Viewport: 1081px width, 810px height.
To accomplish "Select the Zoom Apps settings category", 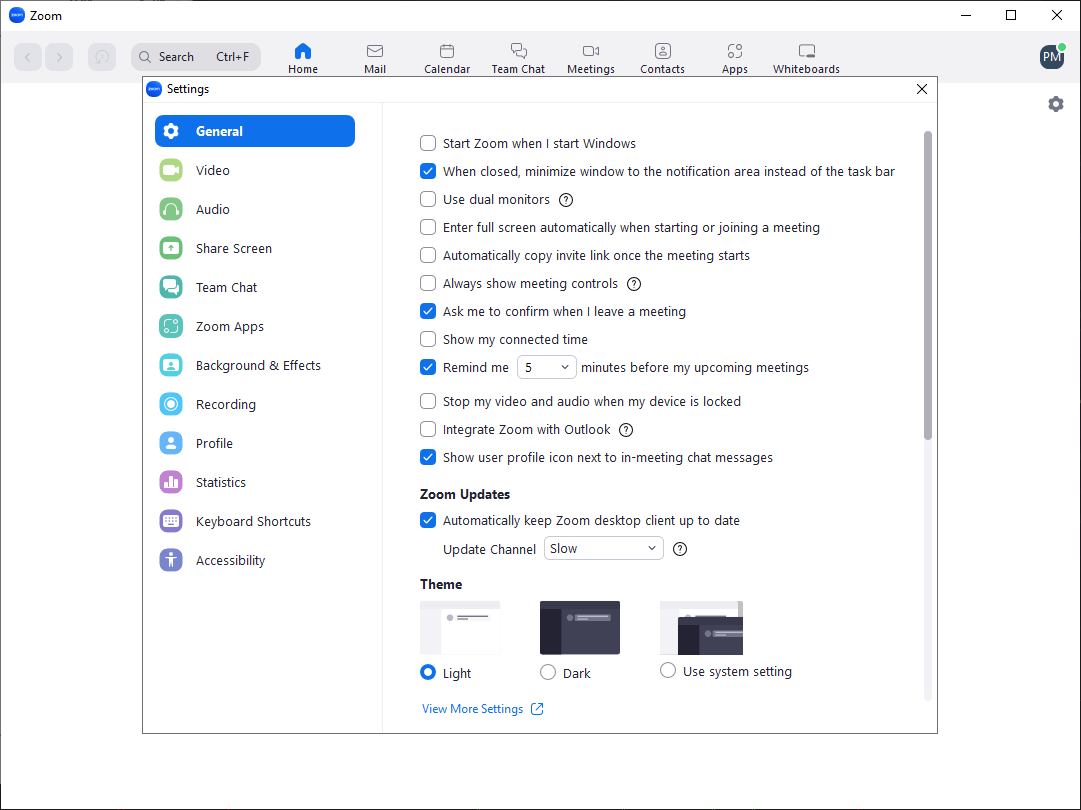I will (255, 327).
